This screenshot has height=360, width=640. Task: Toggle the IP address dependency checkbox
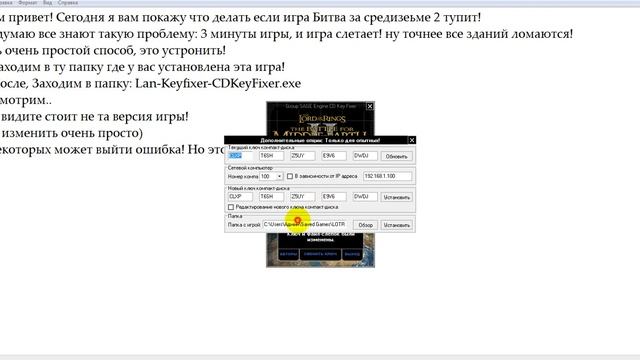(290, 176)
